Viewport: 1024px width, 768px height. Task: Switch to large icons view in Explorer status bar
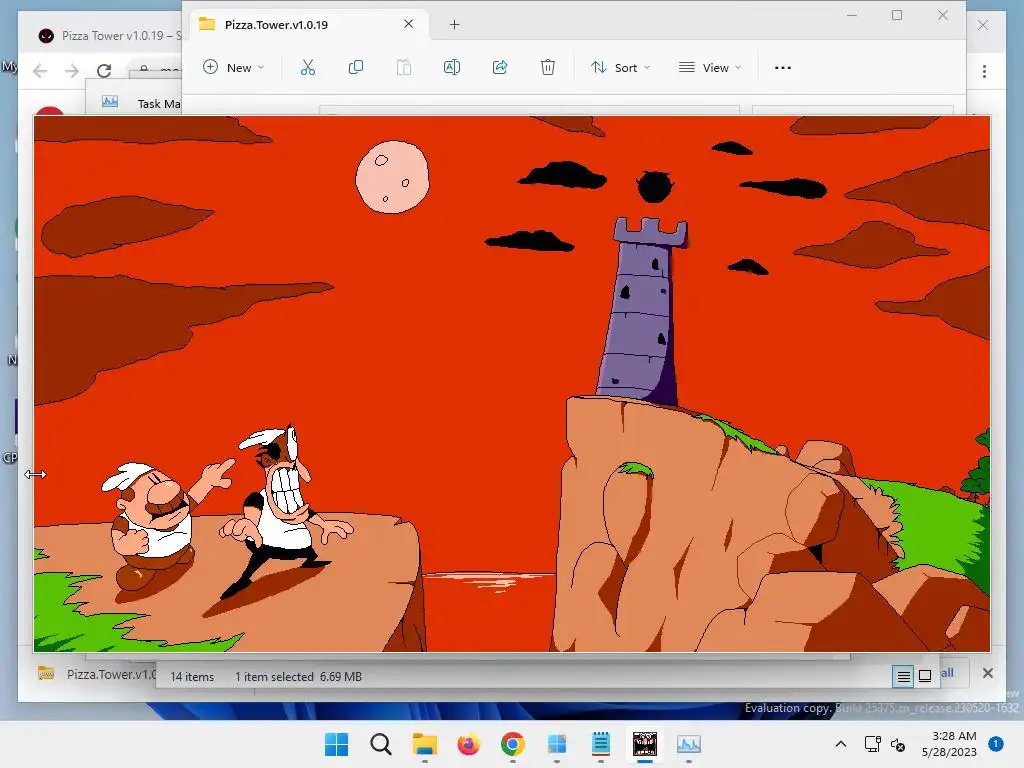pyautogui.click(x=925, y=676)
